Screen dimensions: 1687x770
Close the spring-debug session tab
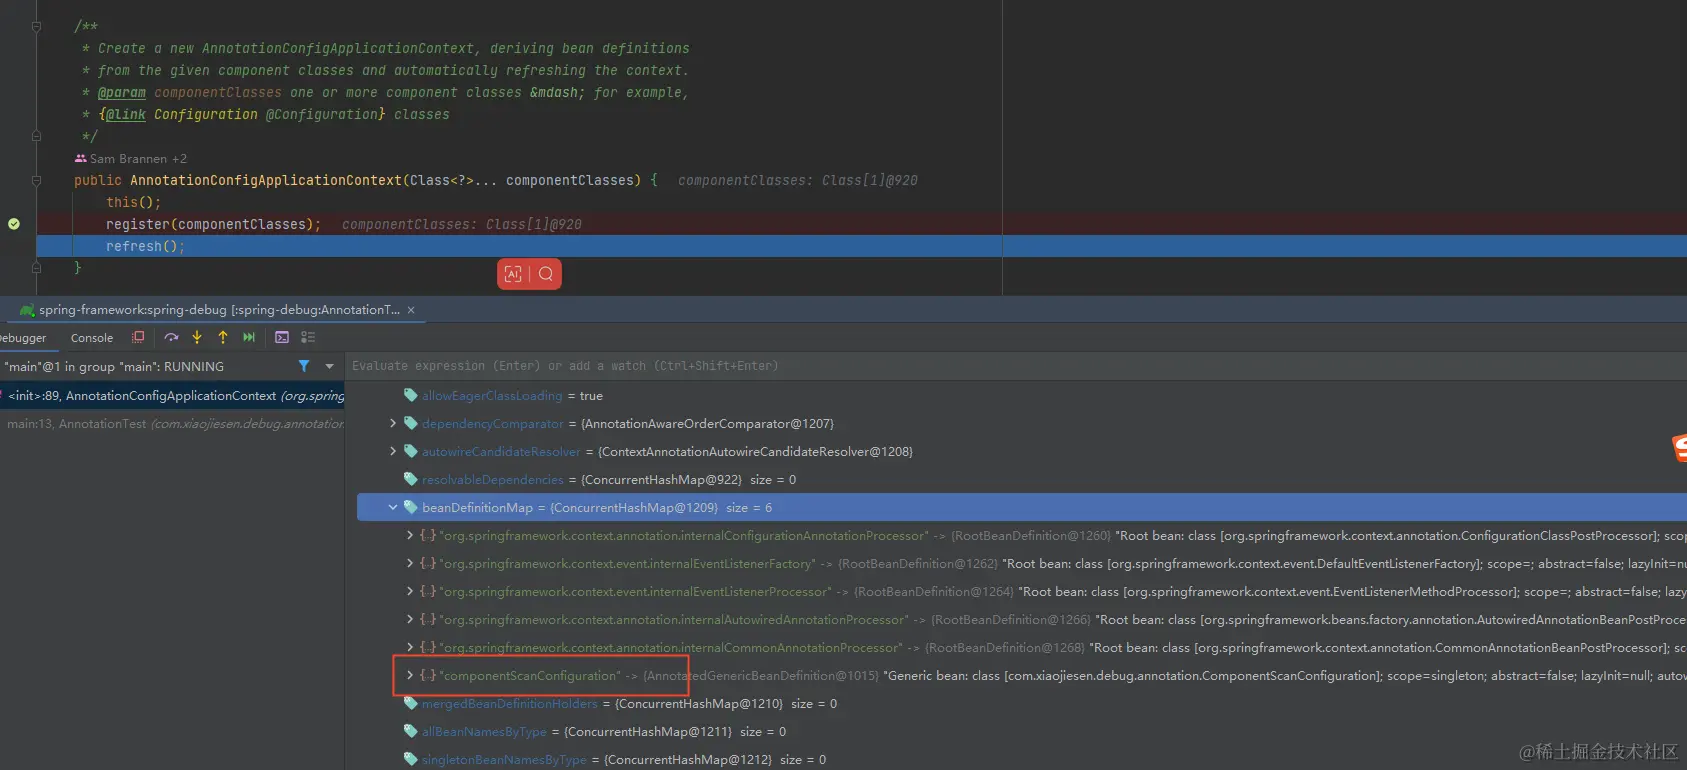click(x=411, y=310)
